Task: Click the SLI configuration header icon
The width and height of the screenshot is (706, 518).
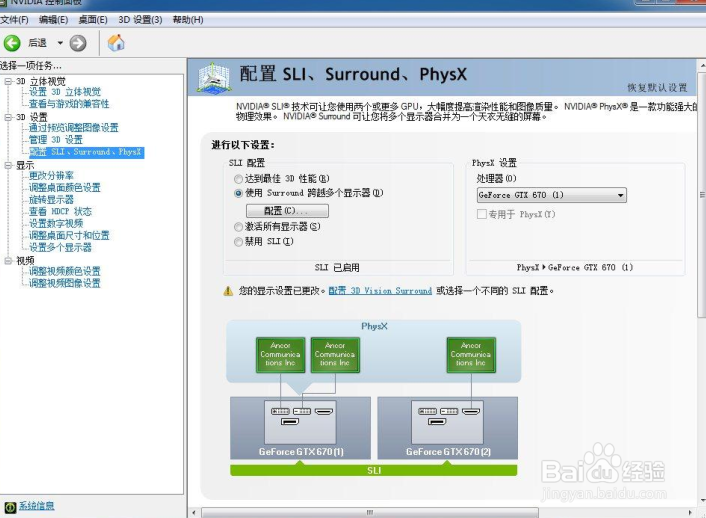Action: [214, 79]
